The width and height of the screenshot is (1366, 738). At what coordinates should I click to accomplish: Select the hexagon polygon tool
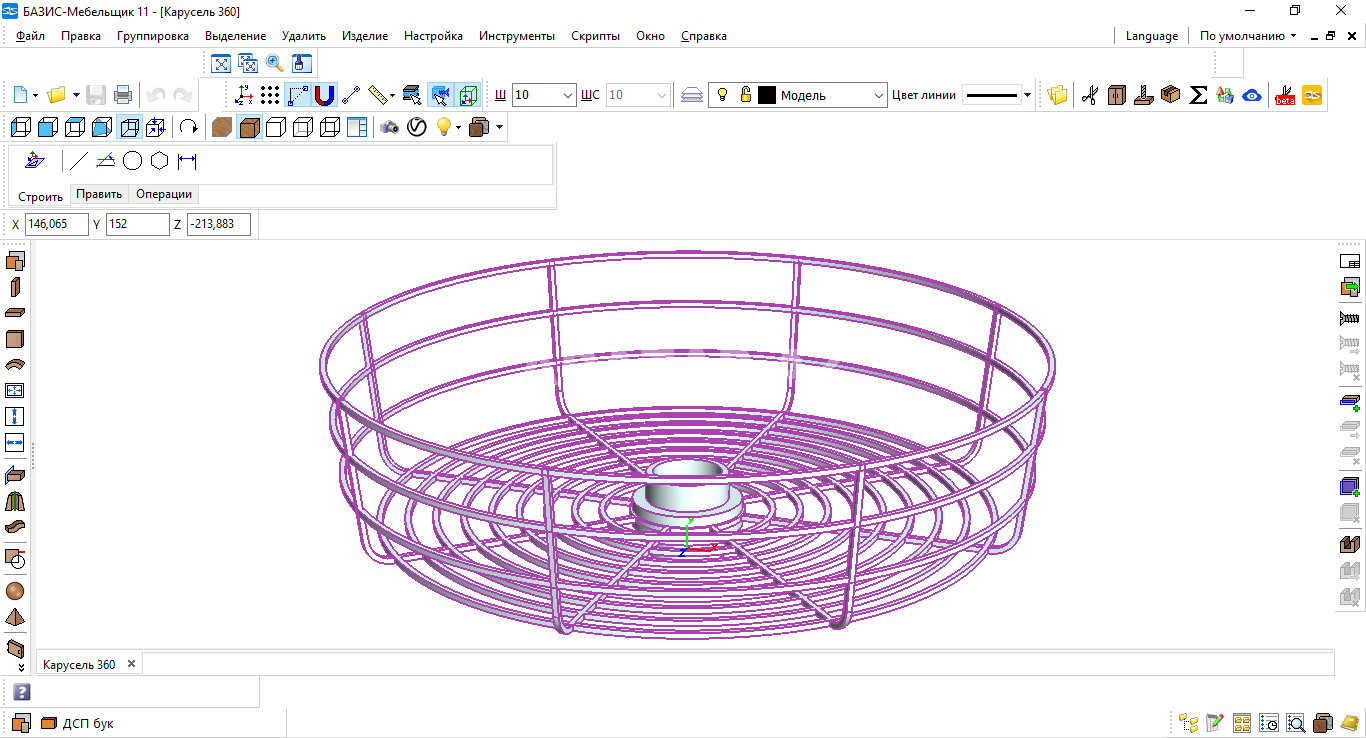(x=159, y=161)
